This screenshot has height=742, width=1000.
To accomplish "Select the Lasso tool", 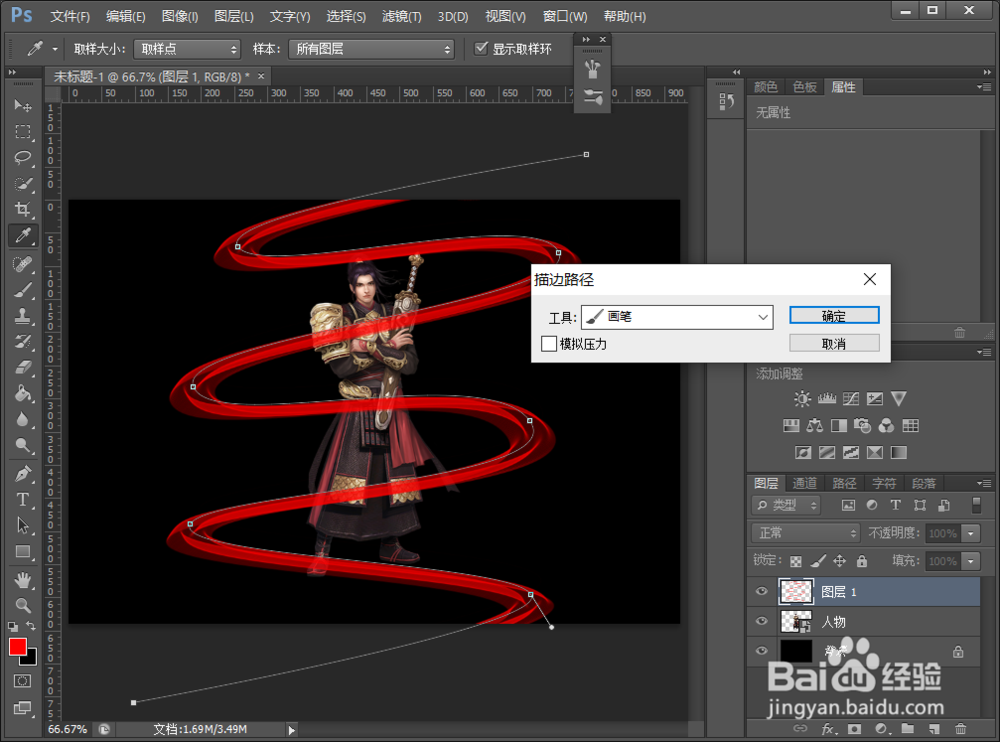I will tap(23, 158).
